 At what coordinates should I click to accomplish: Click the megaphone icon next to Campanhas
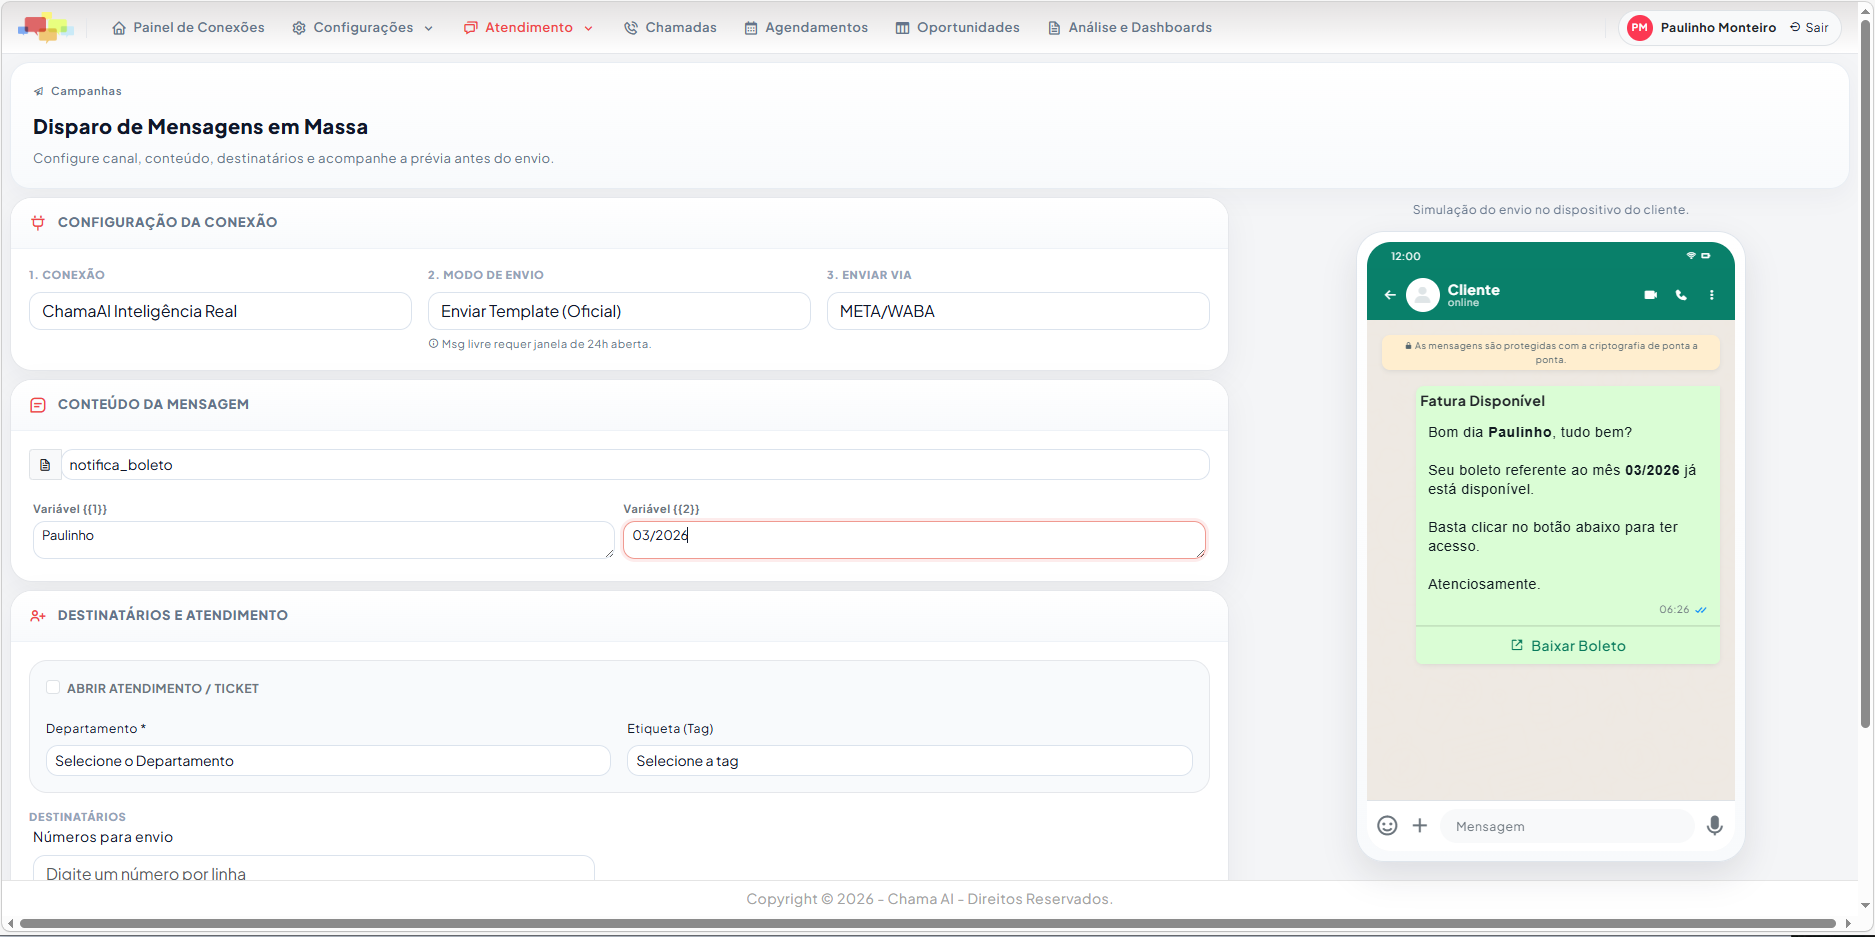(x=39, y=91)
